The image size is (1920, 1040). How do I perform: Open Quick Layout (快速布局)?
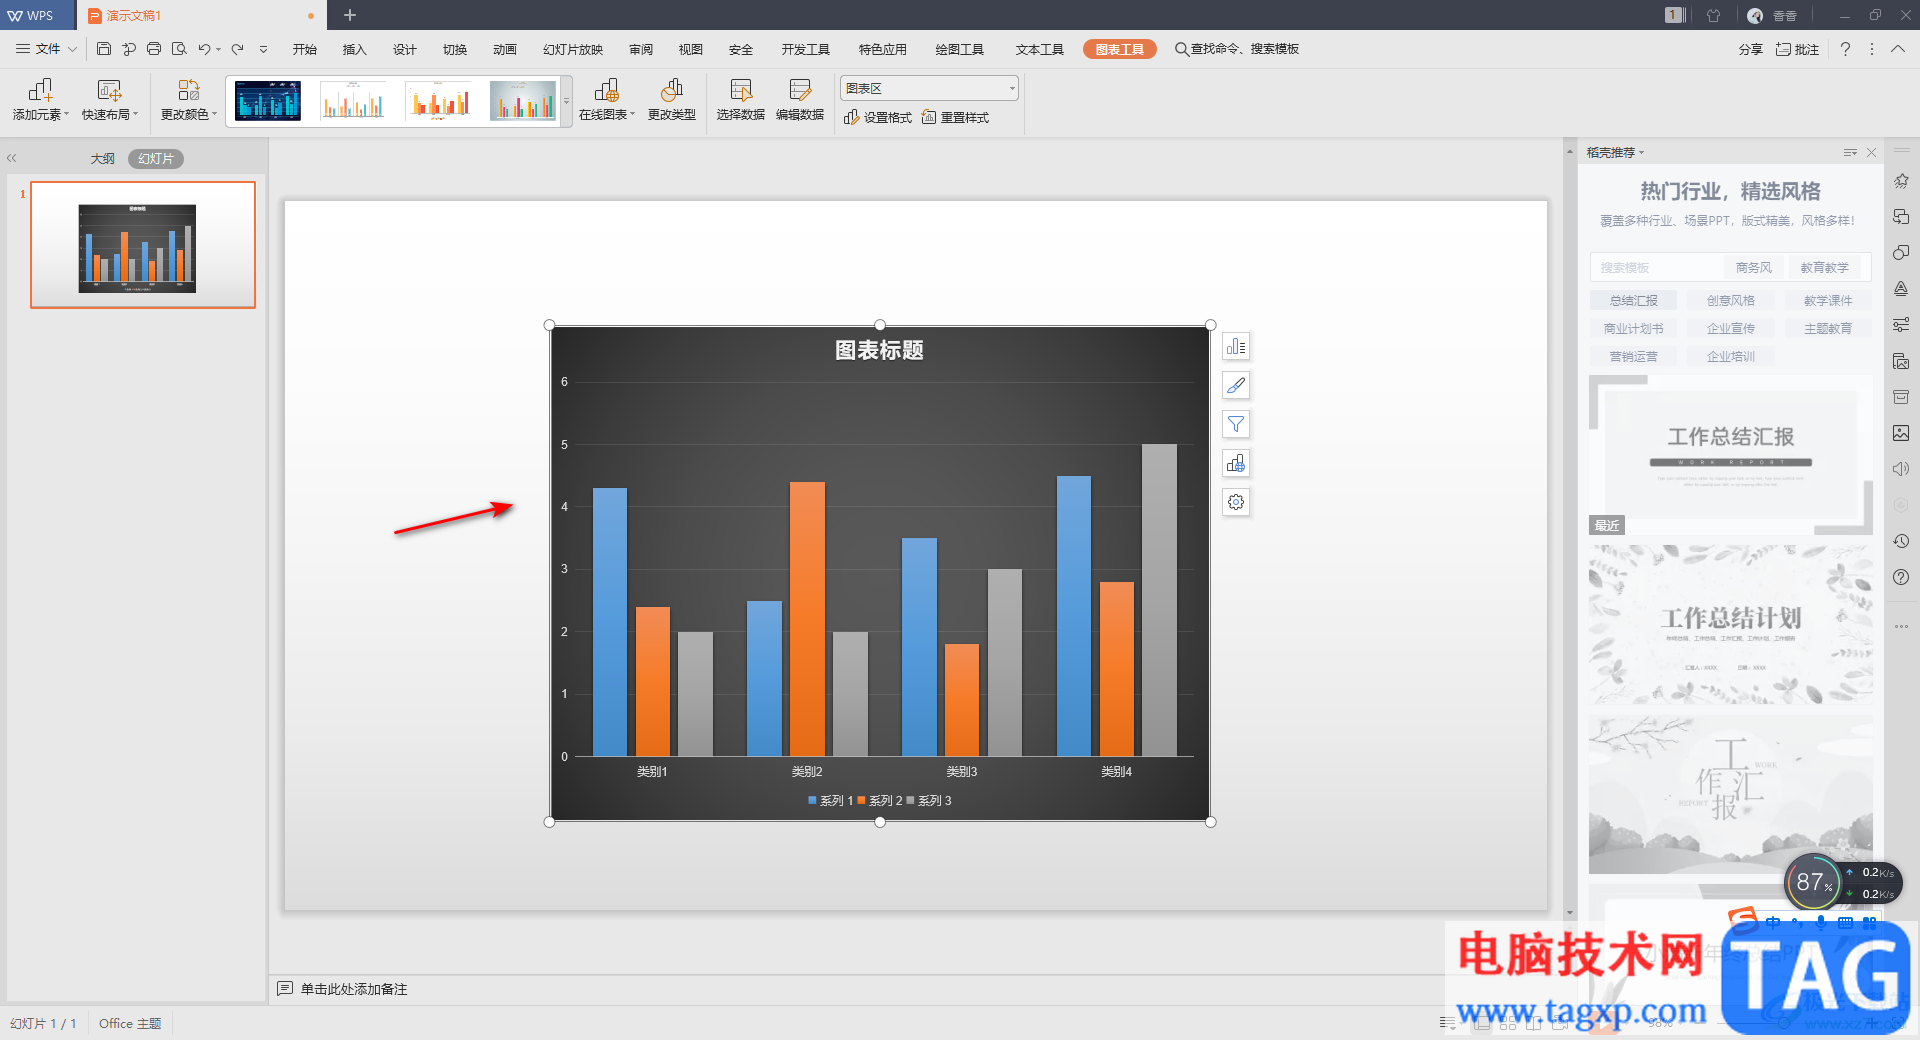pyautogui.click(x=110, y=100)
